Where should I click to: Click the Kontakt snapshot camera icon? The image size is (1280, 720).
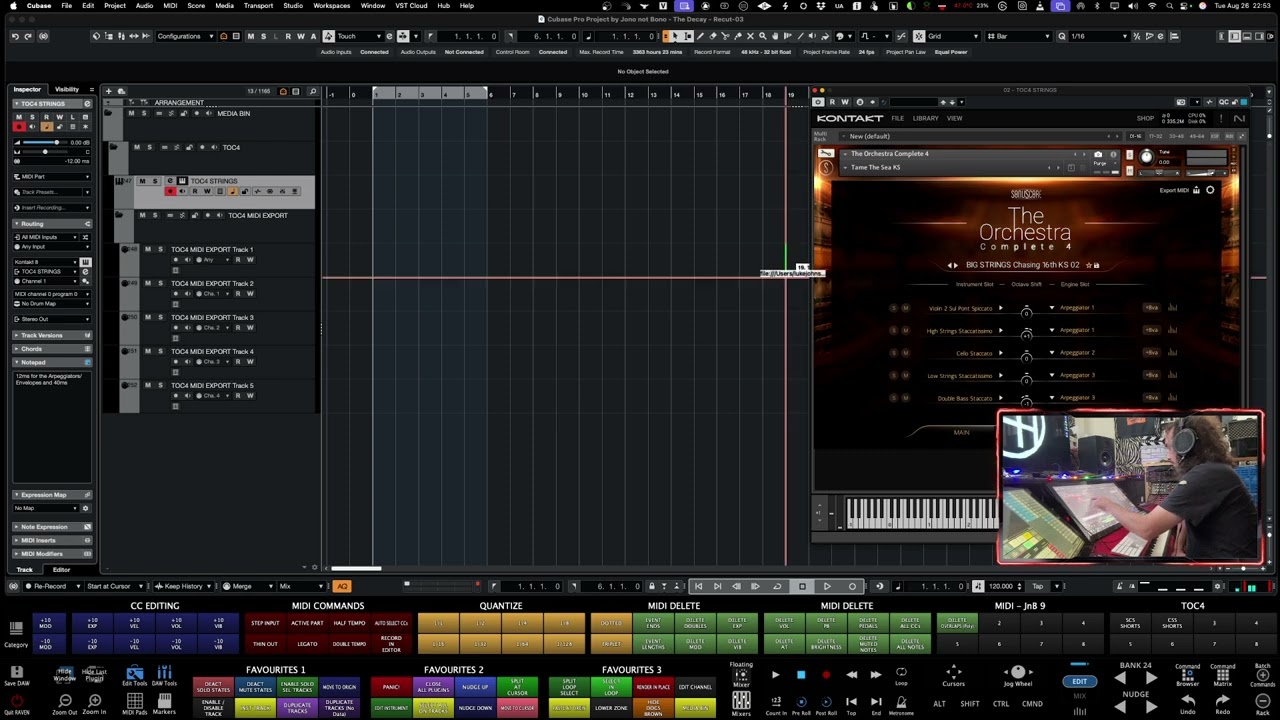pos(1098,154)
